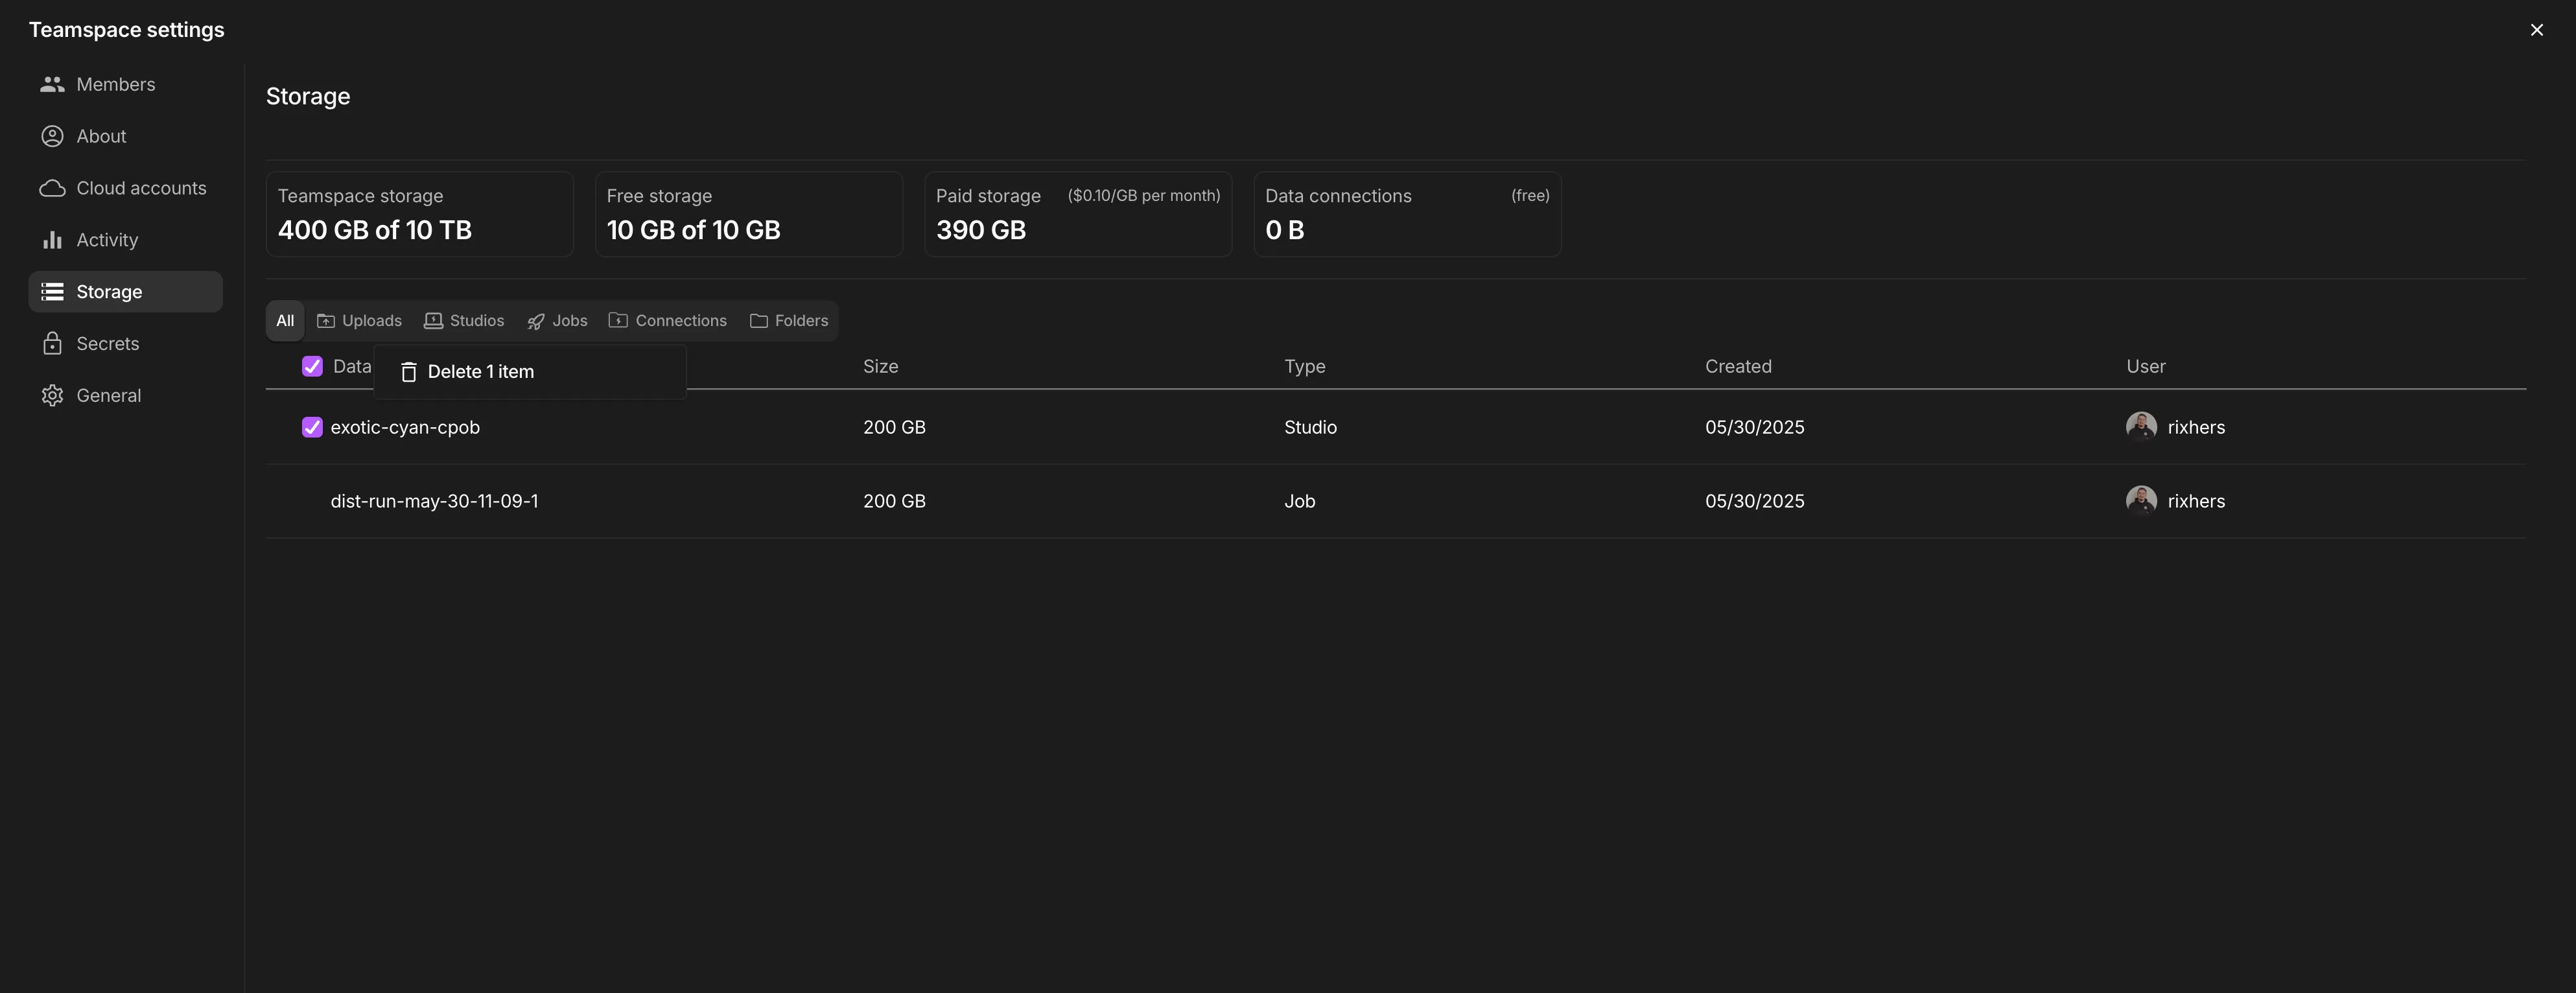Click the Data connections 0 B card
The image size is (2576, 993).
click(x=1407, y=214)
